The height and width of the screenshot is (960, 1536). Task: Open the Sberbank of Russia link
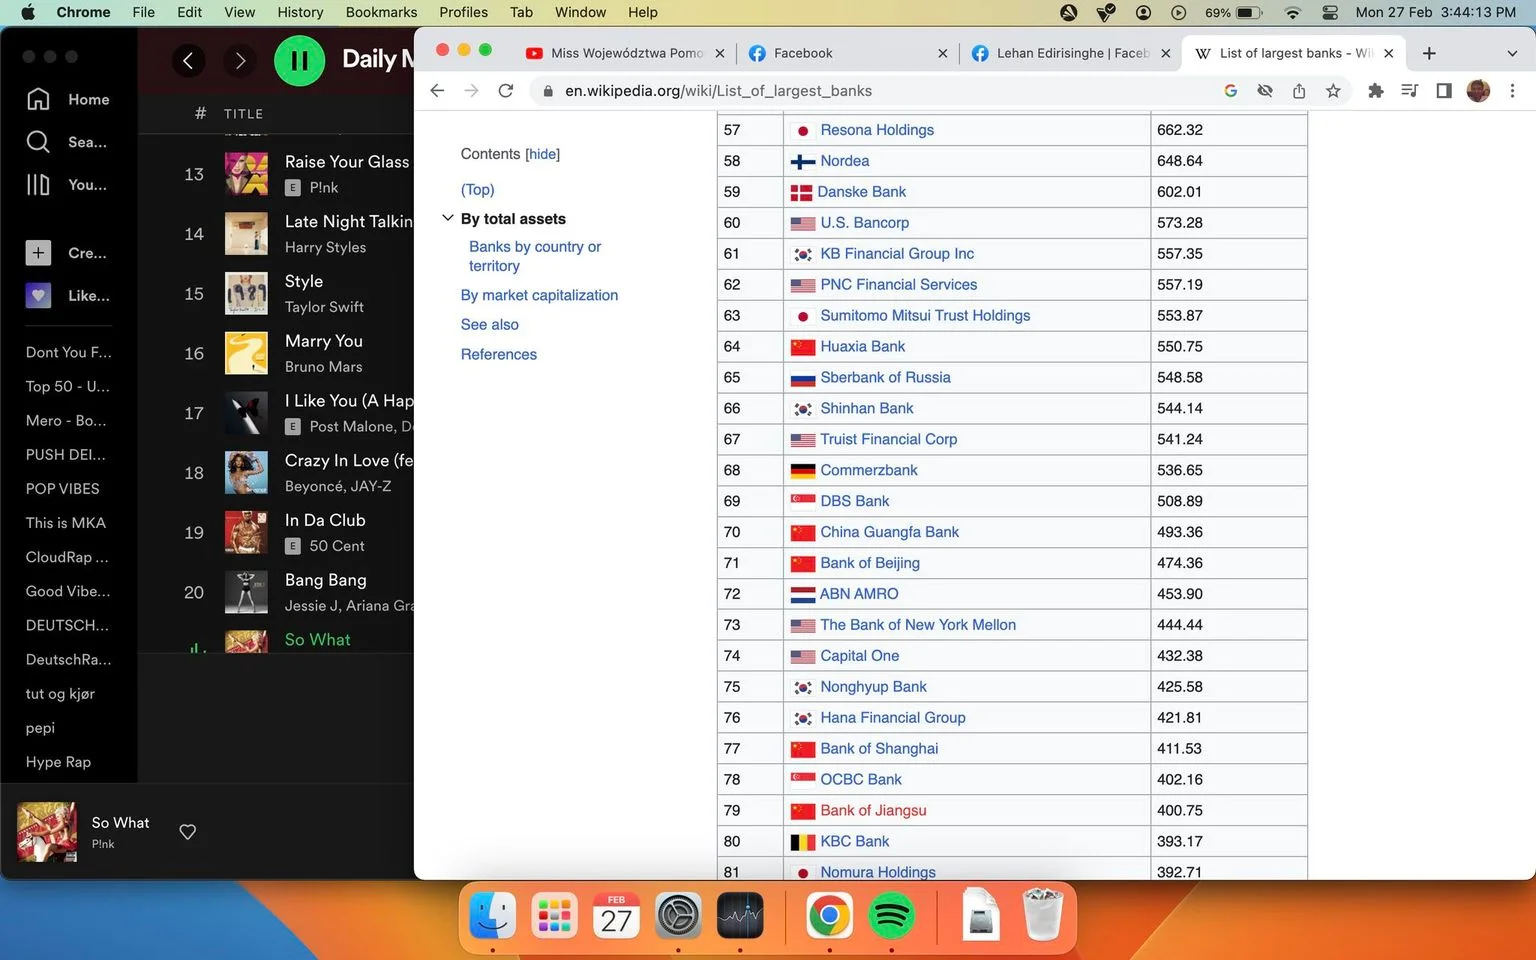pyautogui.click(x=885, y=377)
